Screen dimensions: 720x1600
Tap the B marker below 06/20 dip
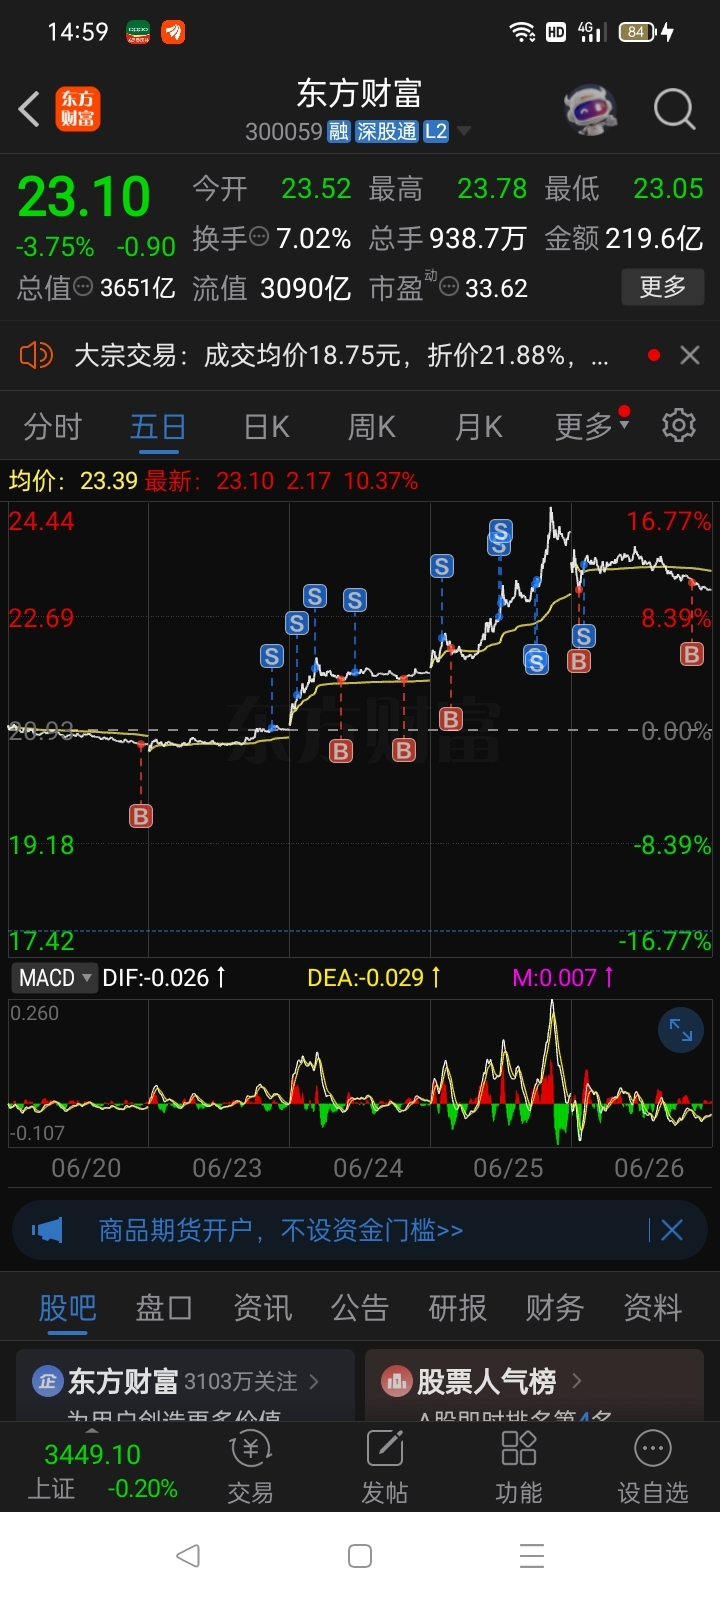(141, 817)
